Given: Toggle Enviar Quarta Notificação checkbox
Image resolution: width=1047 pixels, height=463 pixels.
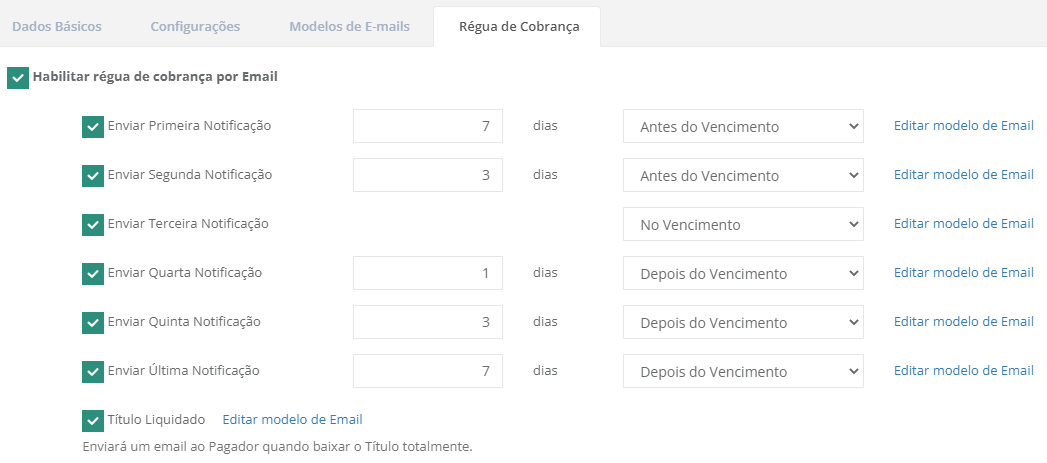Looking at the screenshot, I should (93, 274).
